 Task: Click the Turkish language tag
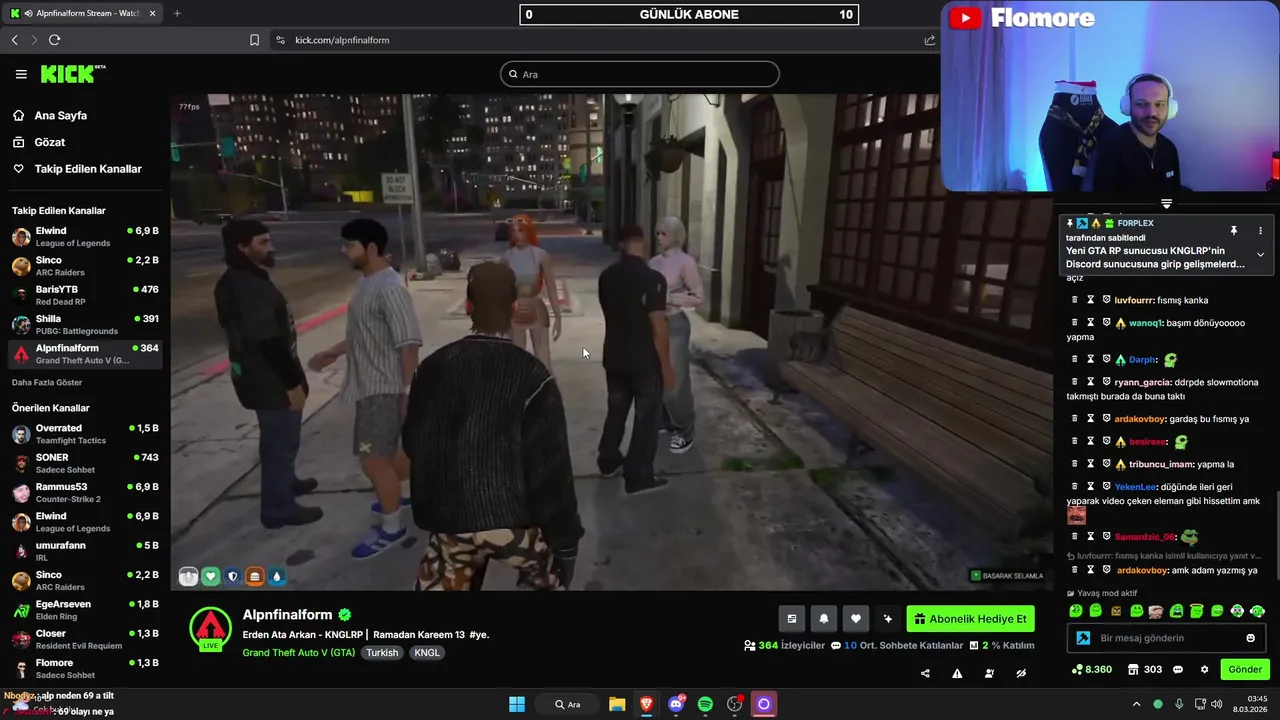(382, 652)
